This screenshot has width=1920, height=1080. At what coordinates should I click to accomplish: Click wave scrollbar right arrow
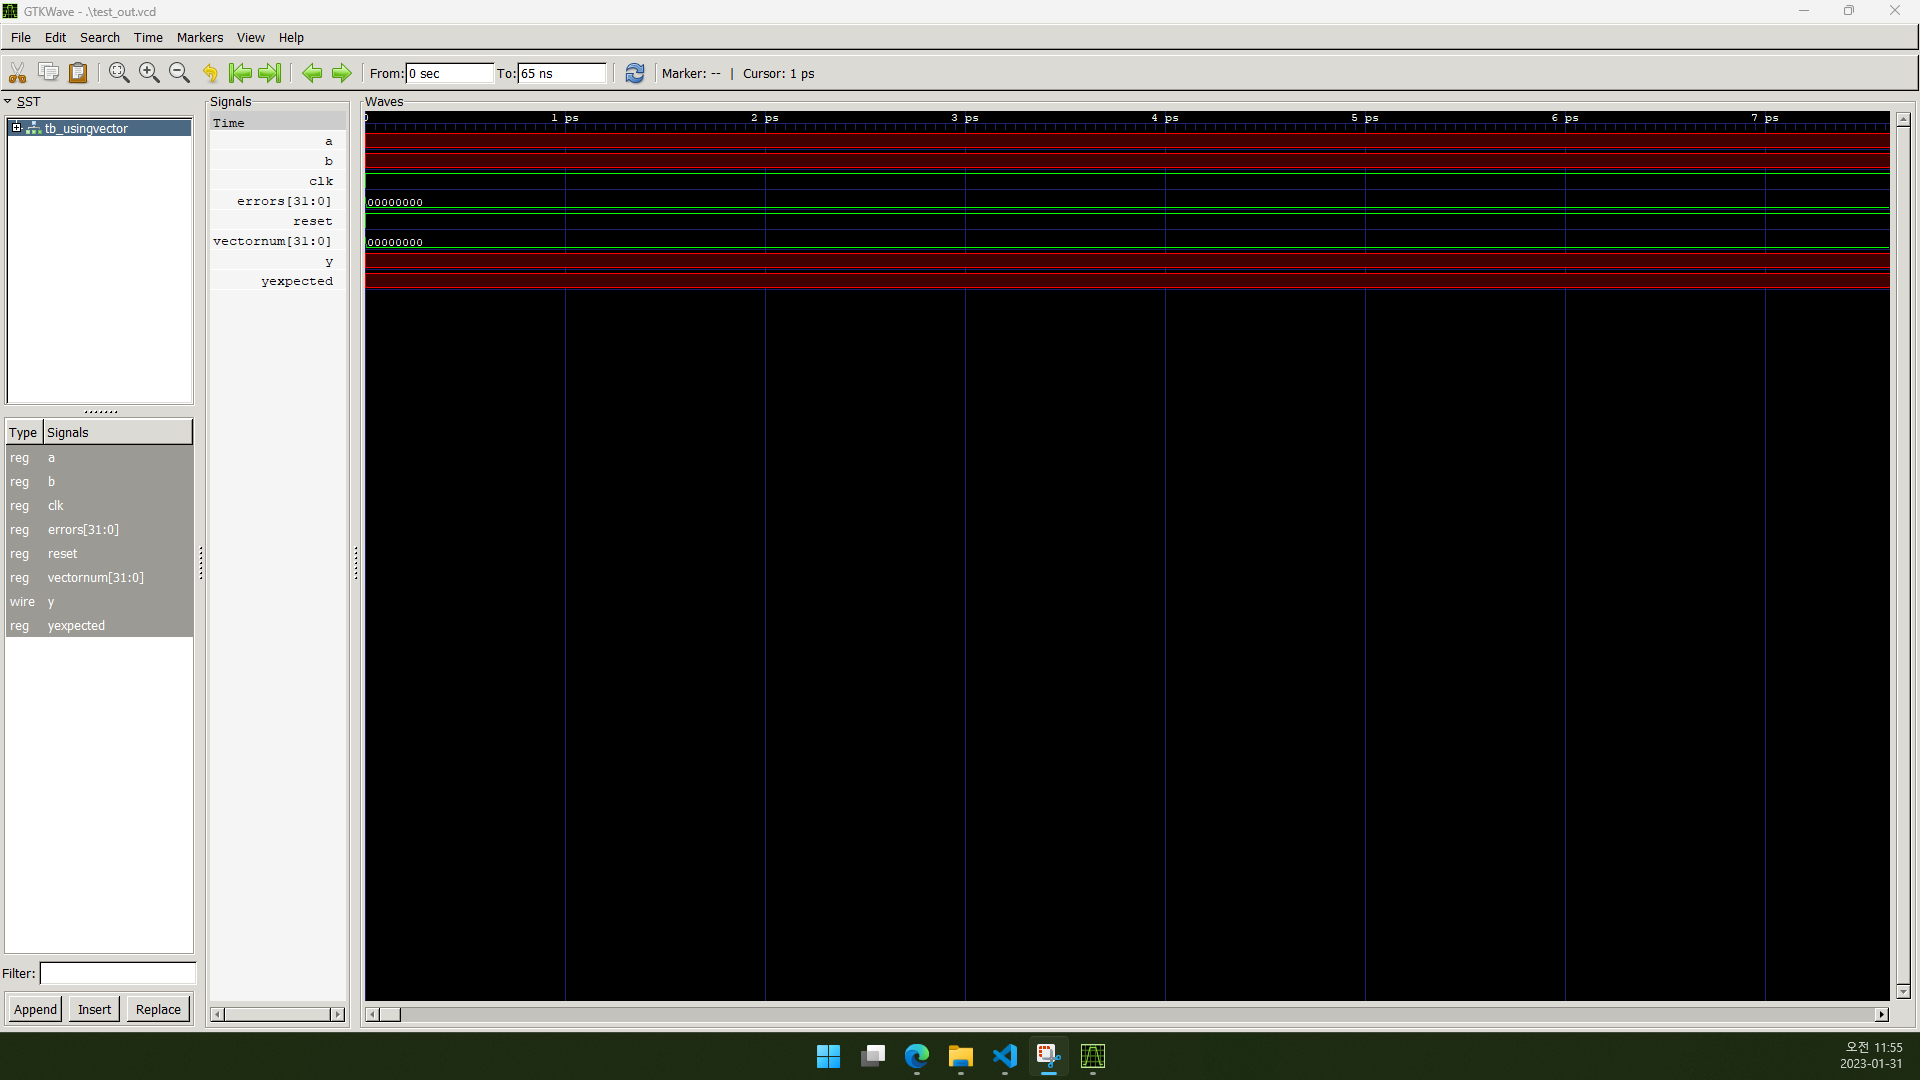pyautogui.click(x=1881, y=1014)
